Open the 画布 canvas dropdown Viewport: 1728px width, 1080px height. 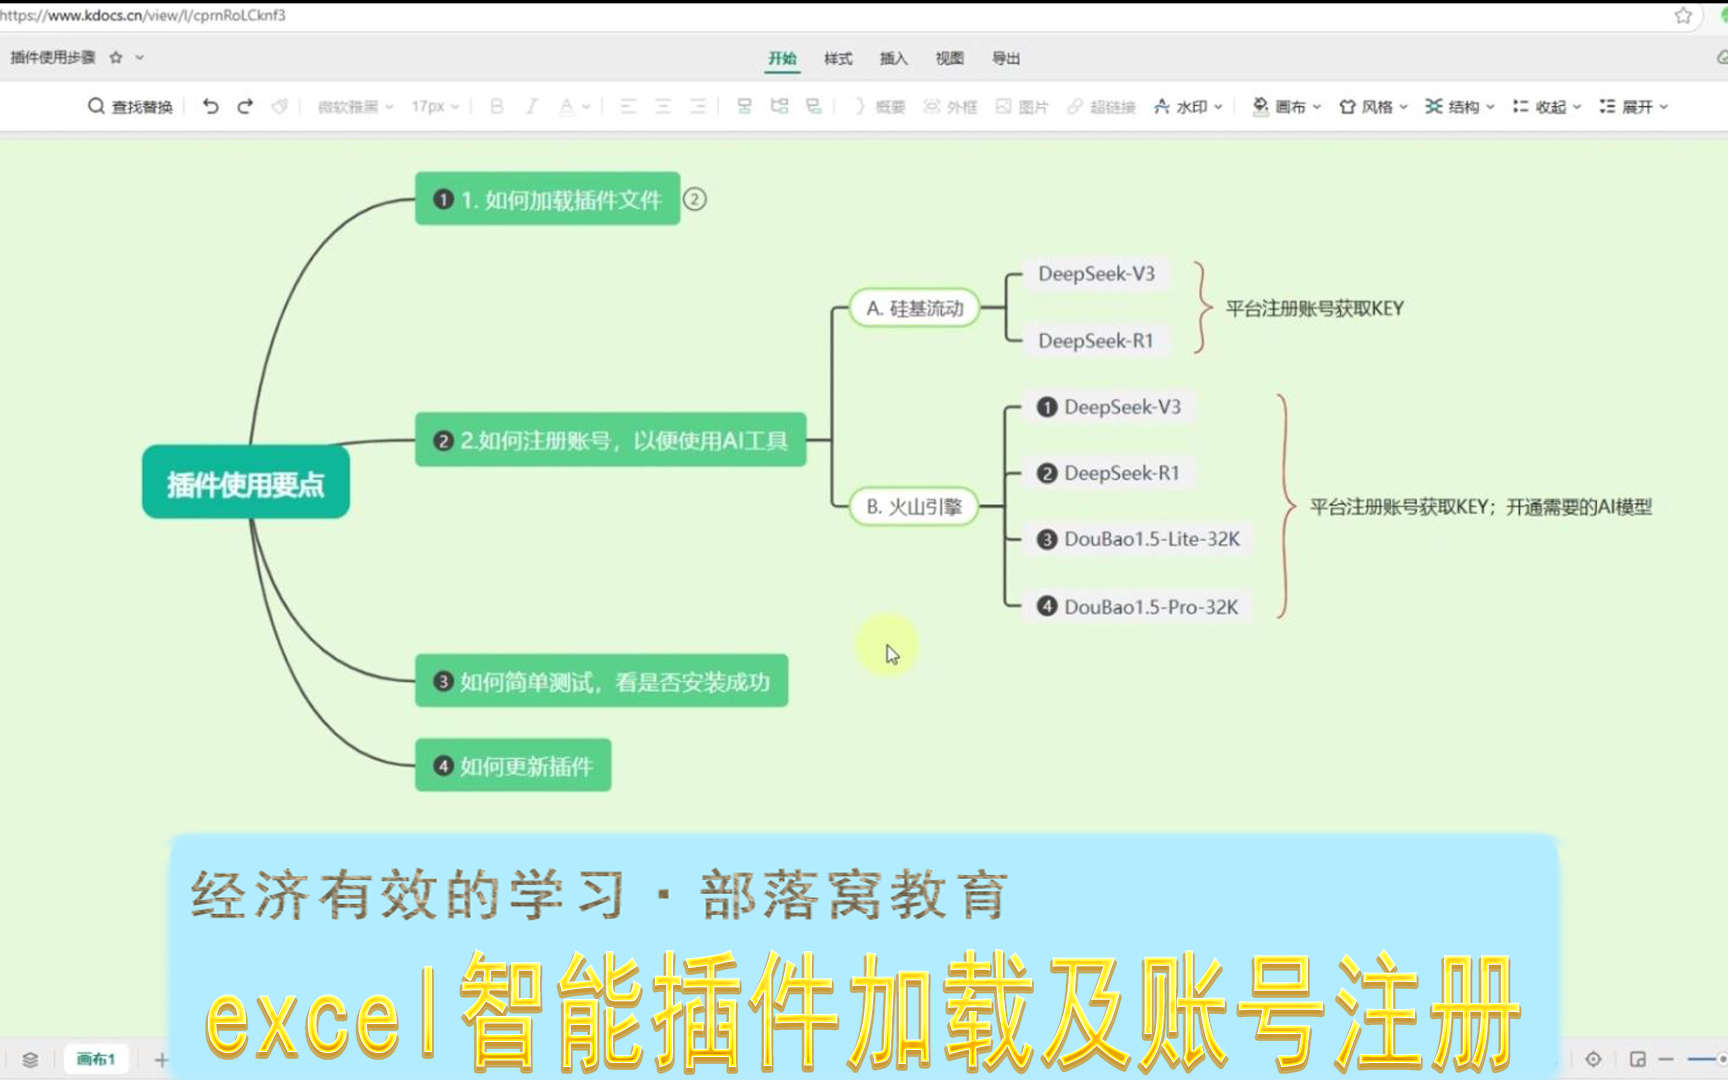tap(1287, 106)
